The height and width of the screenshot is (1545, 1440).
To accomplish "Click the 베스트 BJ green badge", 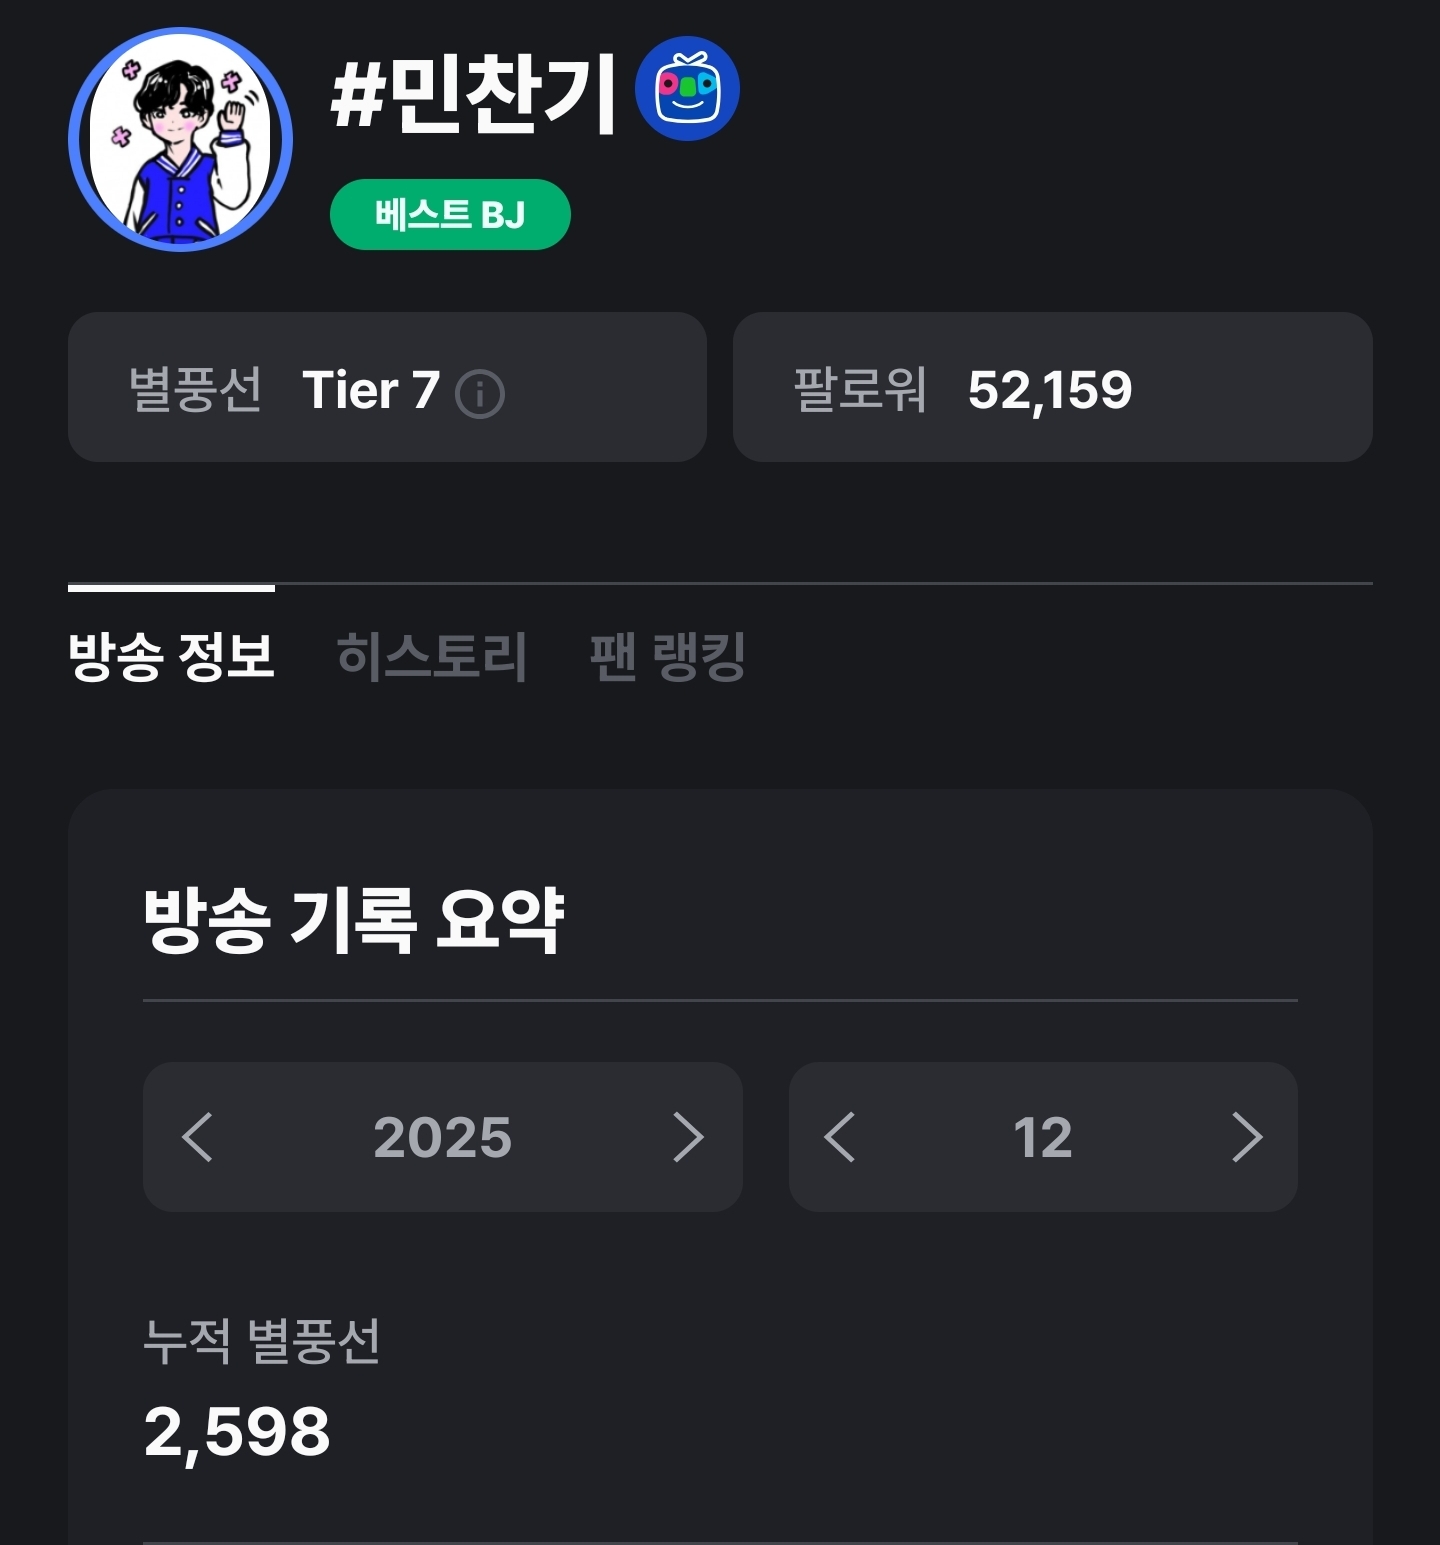I will pyautogui.click(x=450, y=214).
